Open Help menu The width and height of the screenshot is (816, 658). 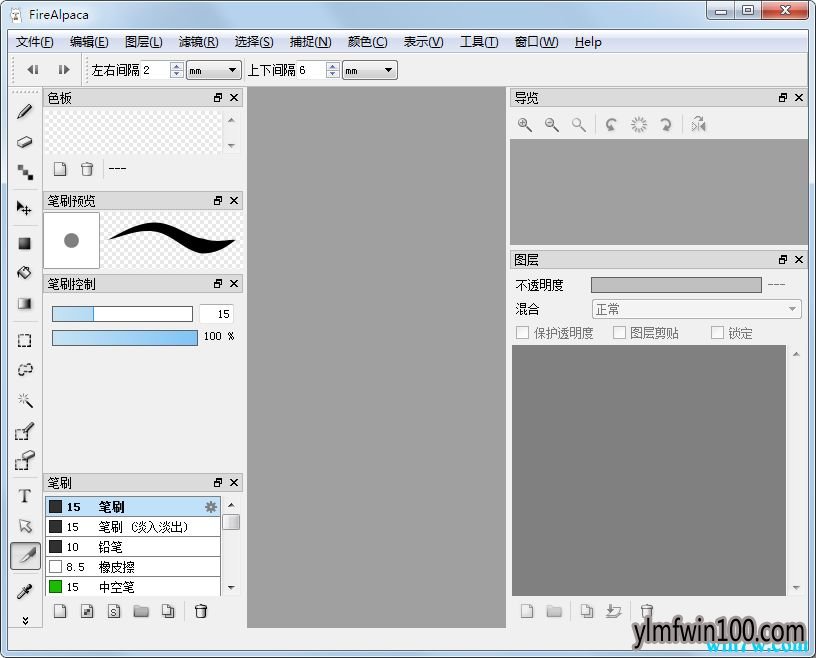[588, 42]
